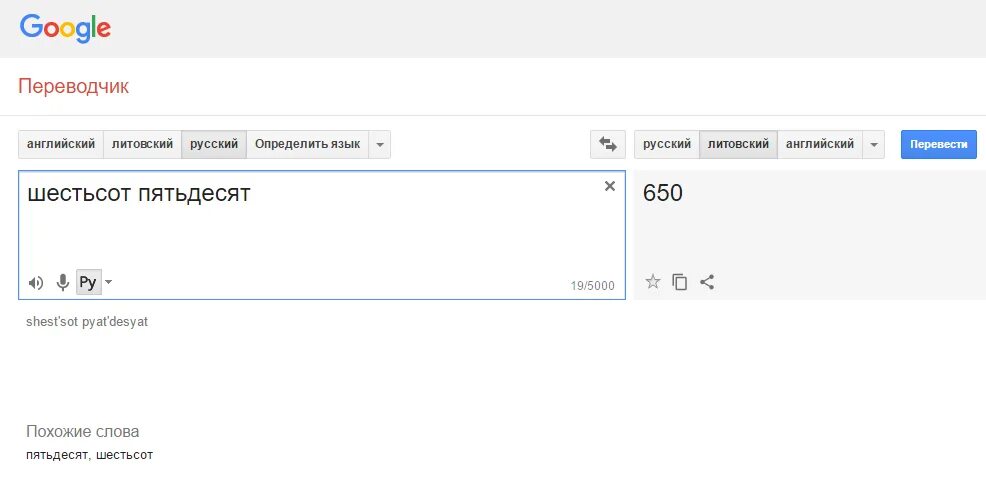
Task: Clear the source text with the X icon
Action: tap(609, 186)
